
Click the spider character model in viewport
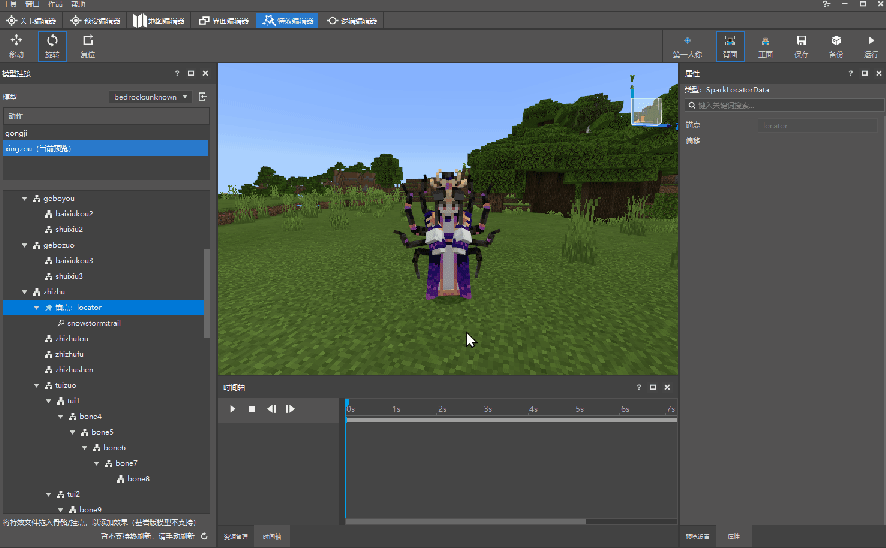tap(448, 234)
